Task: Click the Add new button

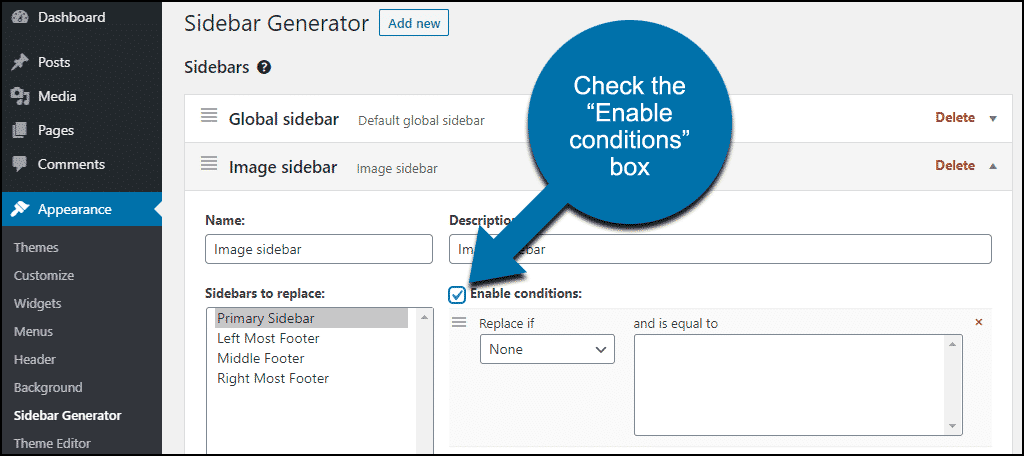Action: tap(413, 22)
